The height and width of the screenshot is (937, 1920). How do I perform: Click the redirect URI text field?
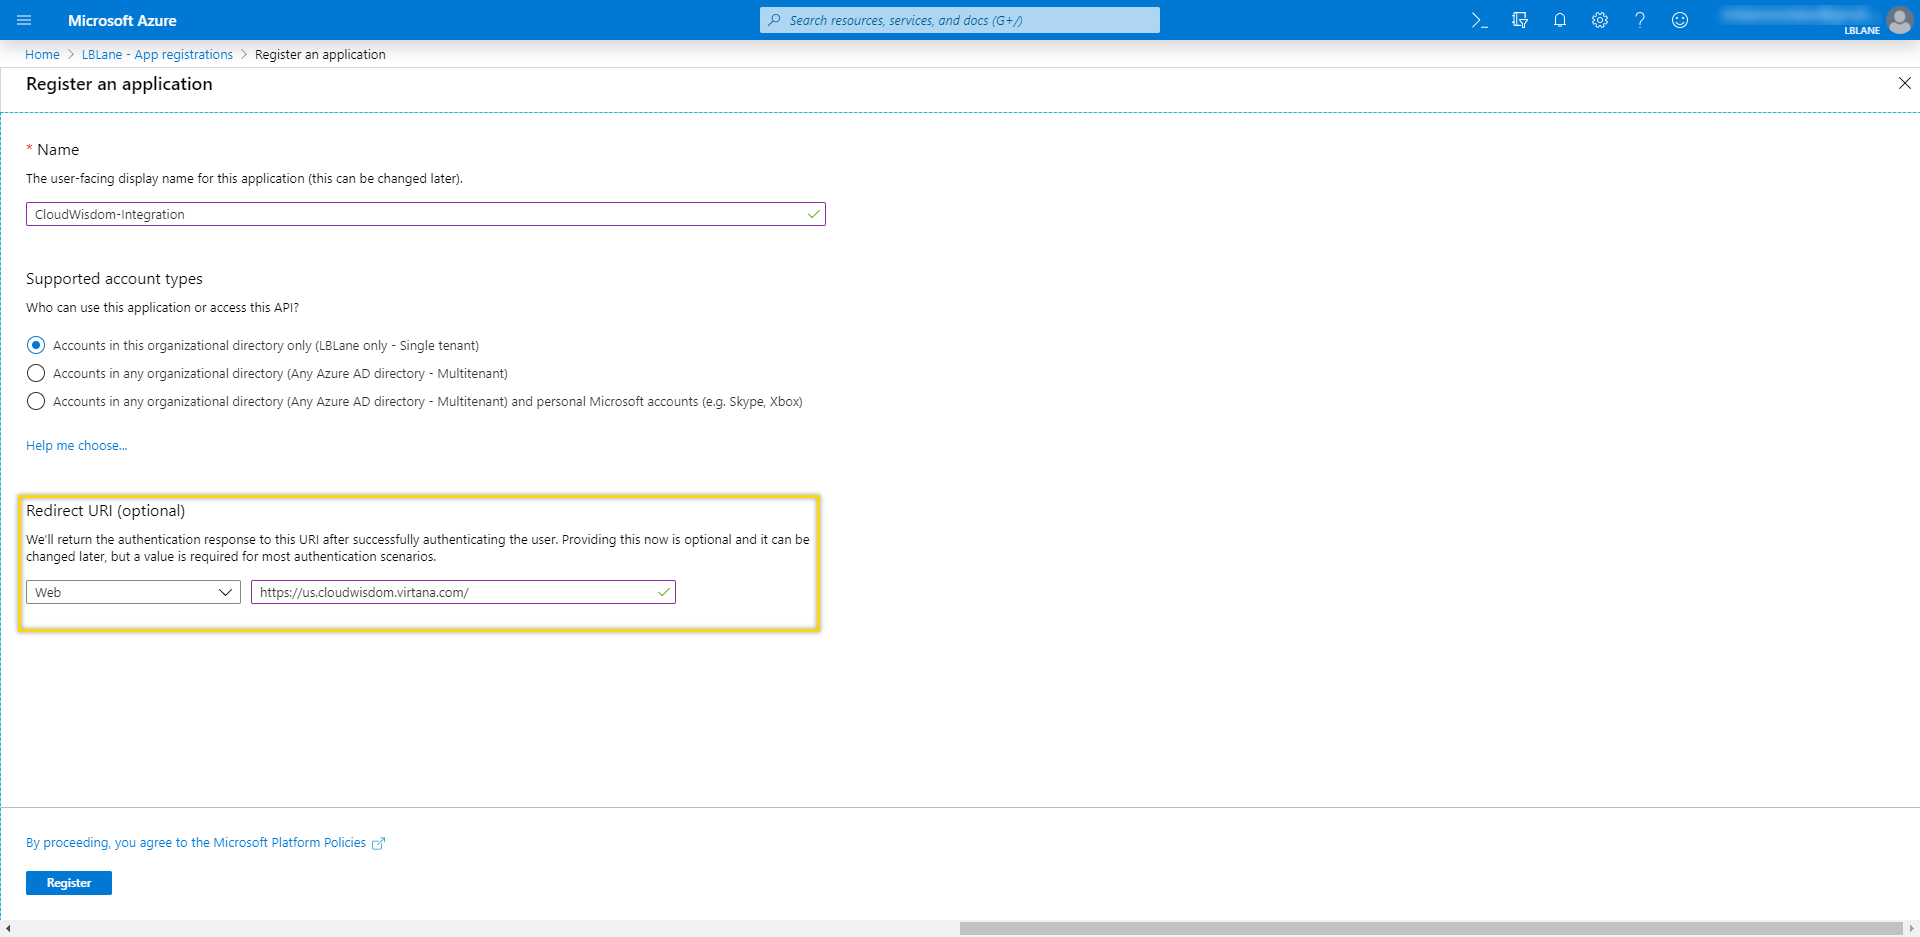click(x=463, y=592)
